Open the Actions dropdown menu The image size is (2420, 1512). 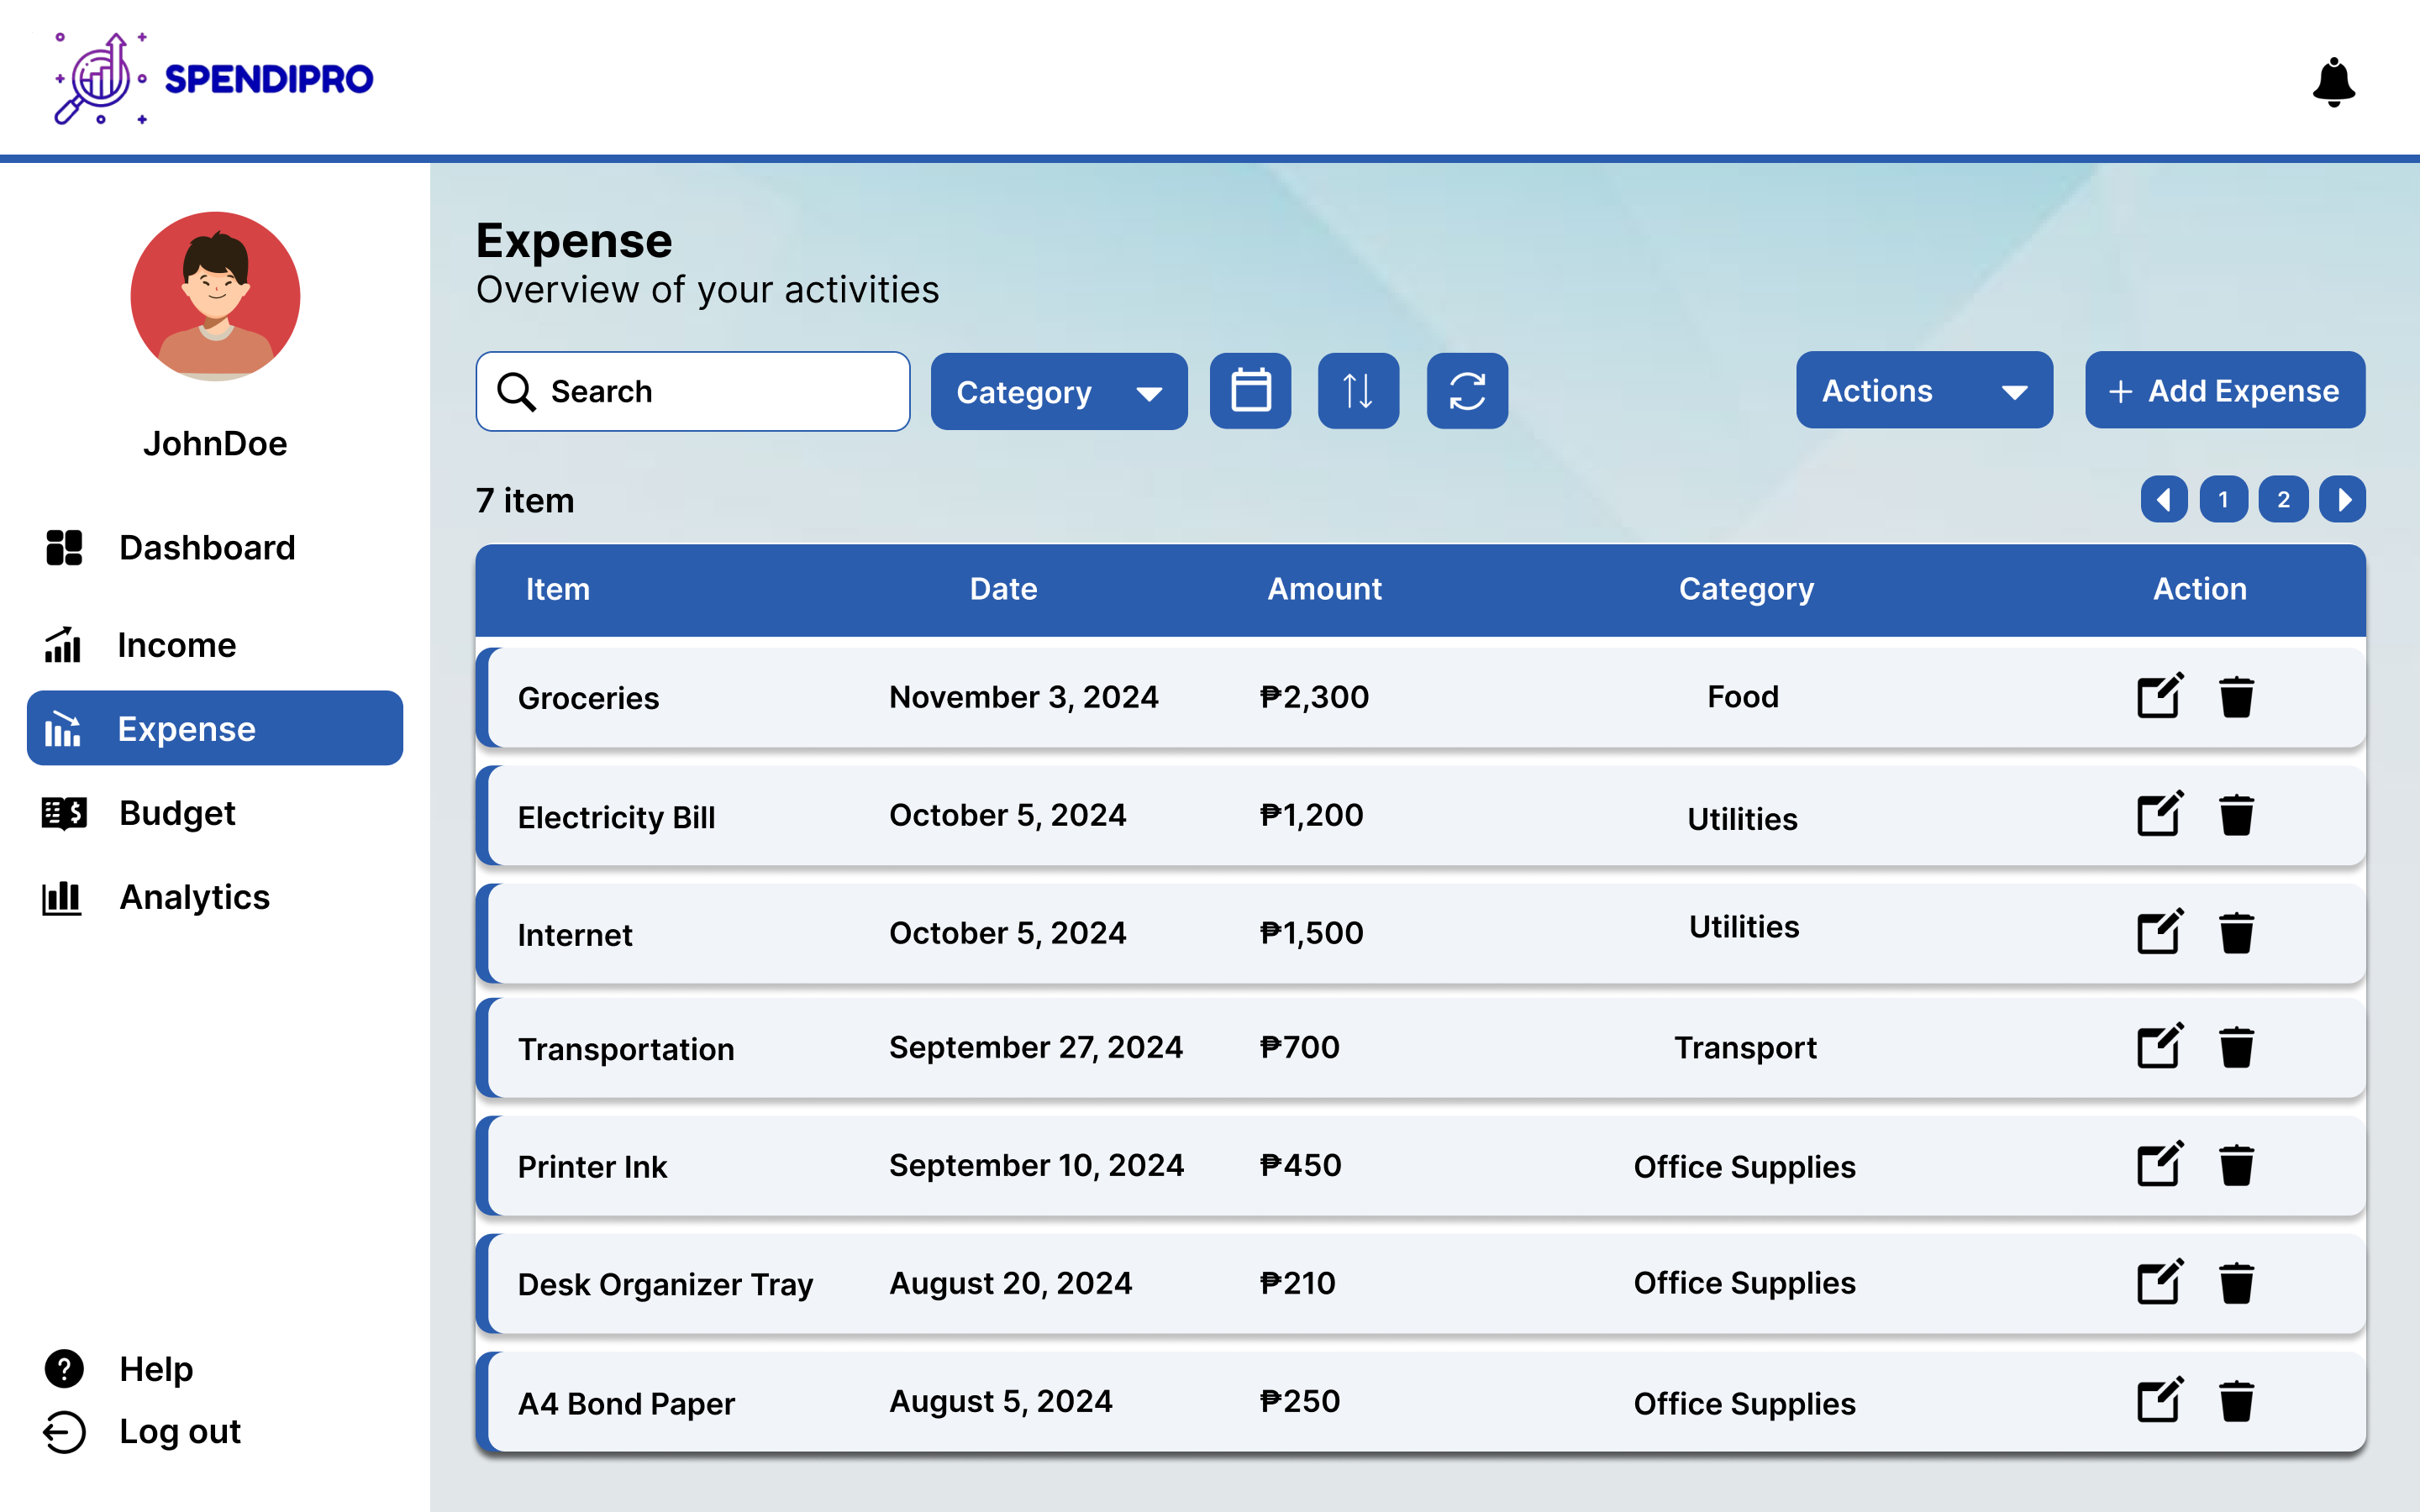coord(1923,391)
